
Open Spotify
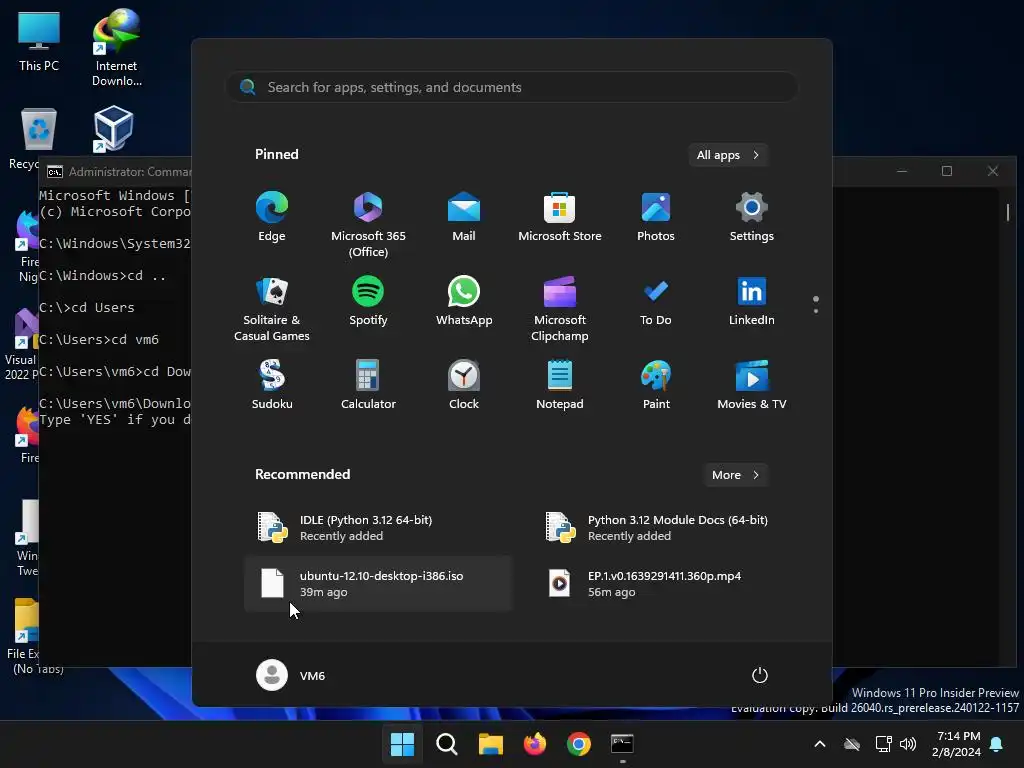tap(368, 301)
